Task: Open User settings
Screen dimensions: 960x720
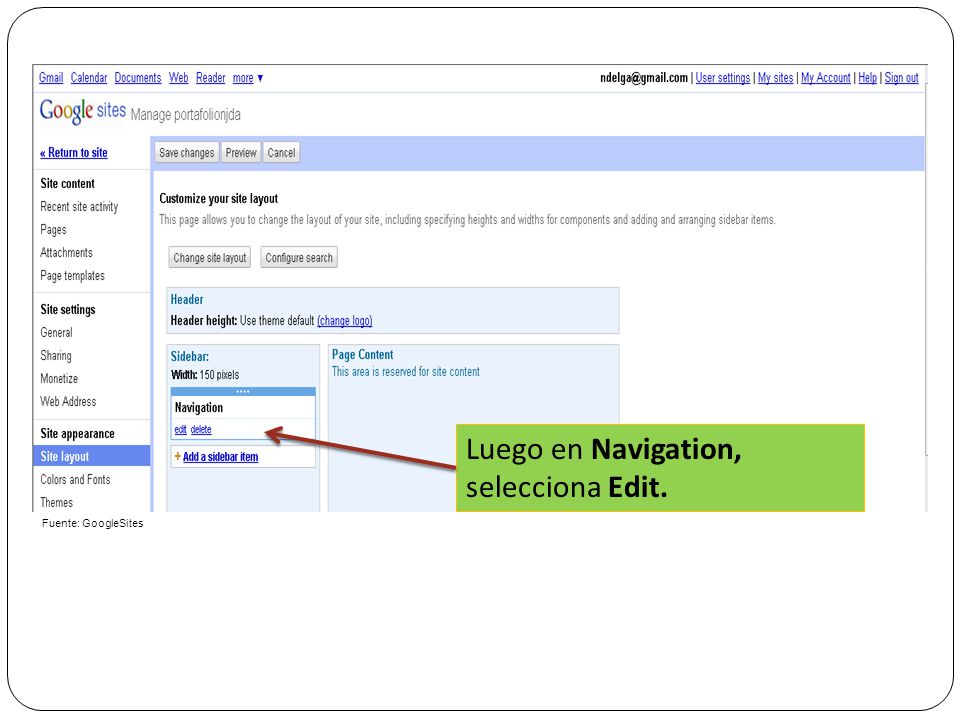Action: (x=722, y=78)
